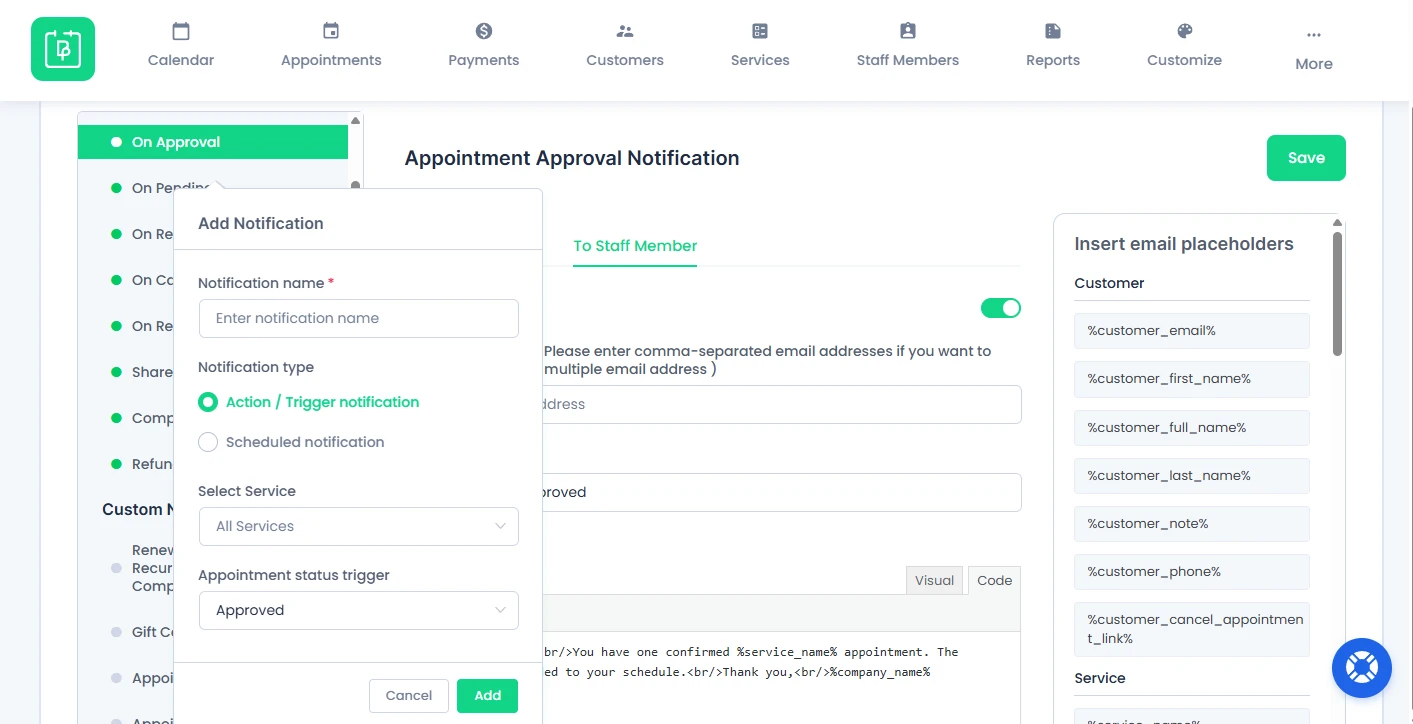Screen dimensions: 1413x724
Task: Open the Services list icon
Action: (760, 31)
